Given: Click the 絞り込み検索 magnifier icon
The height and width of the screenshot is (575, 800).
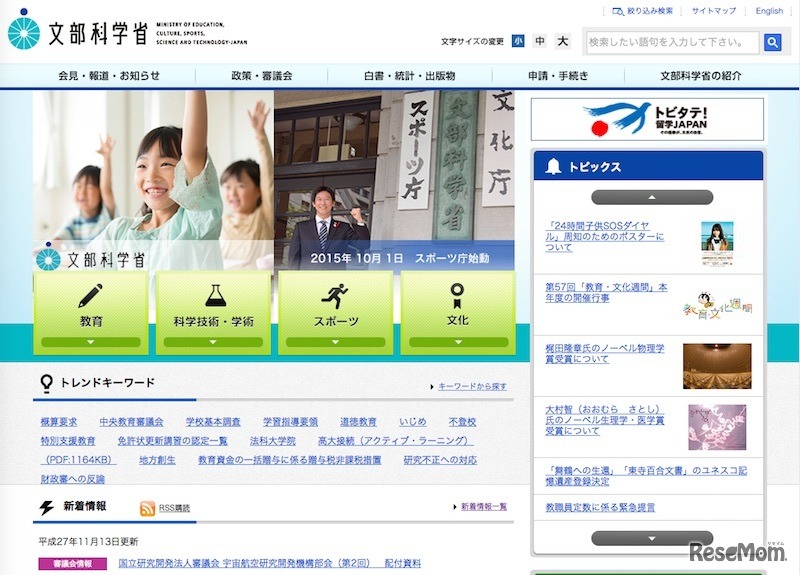Looking at the screenshot, I should click(618, 11).
